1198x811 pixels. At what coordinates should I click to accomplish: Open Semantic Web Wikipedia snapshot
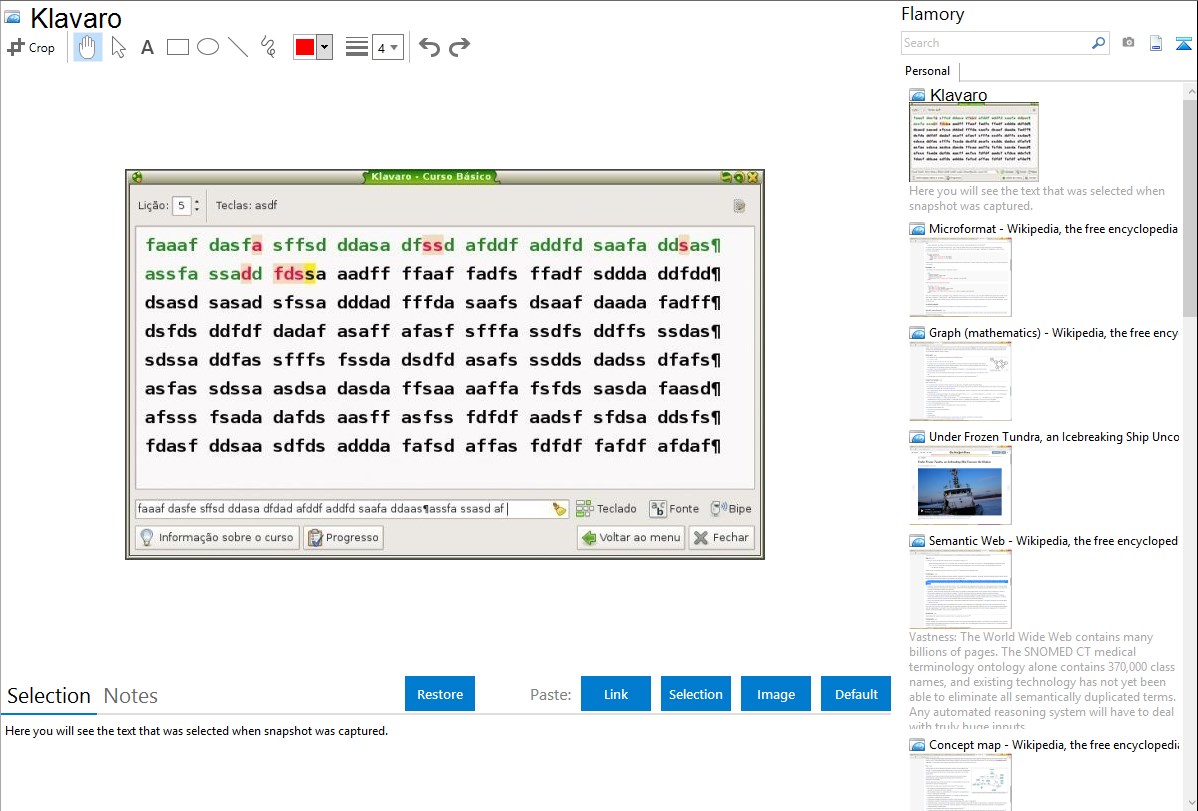(x=1053, y=540)
